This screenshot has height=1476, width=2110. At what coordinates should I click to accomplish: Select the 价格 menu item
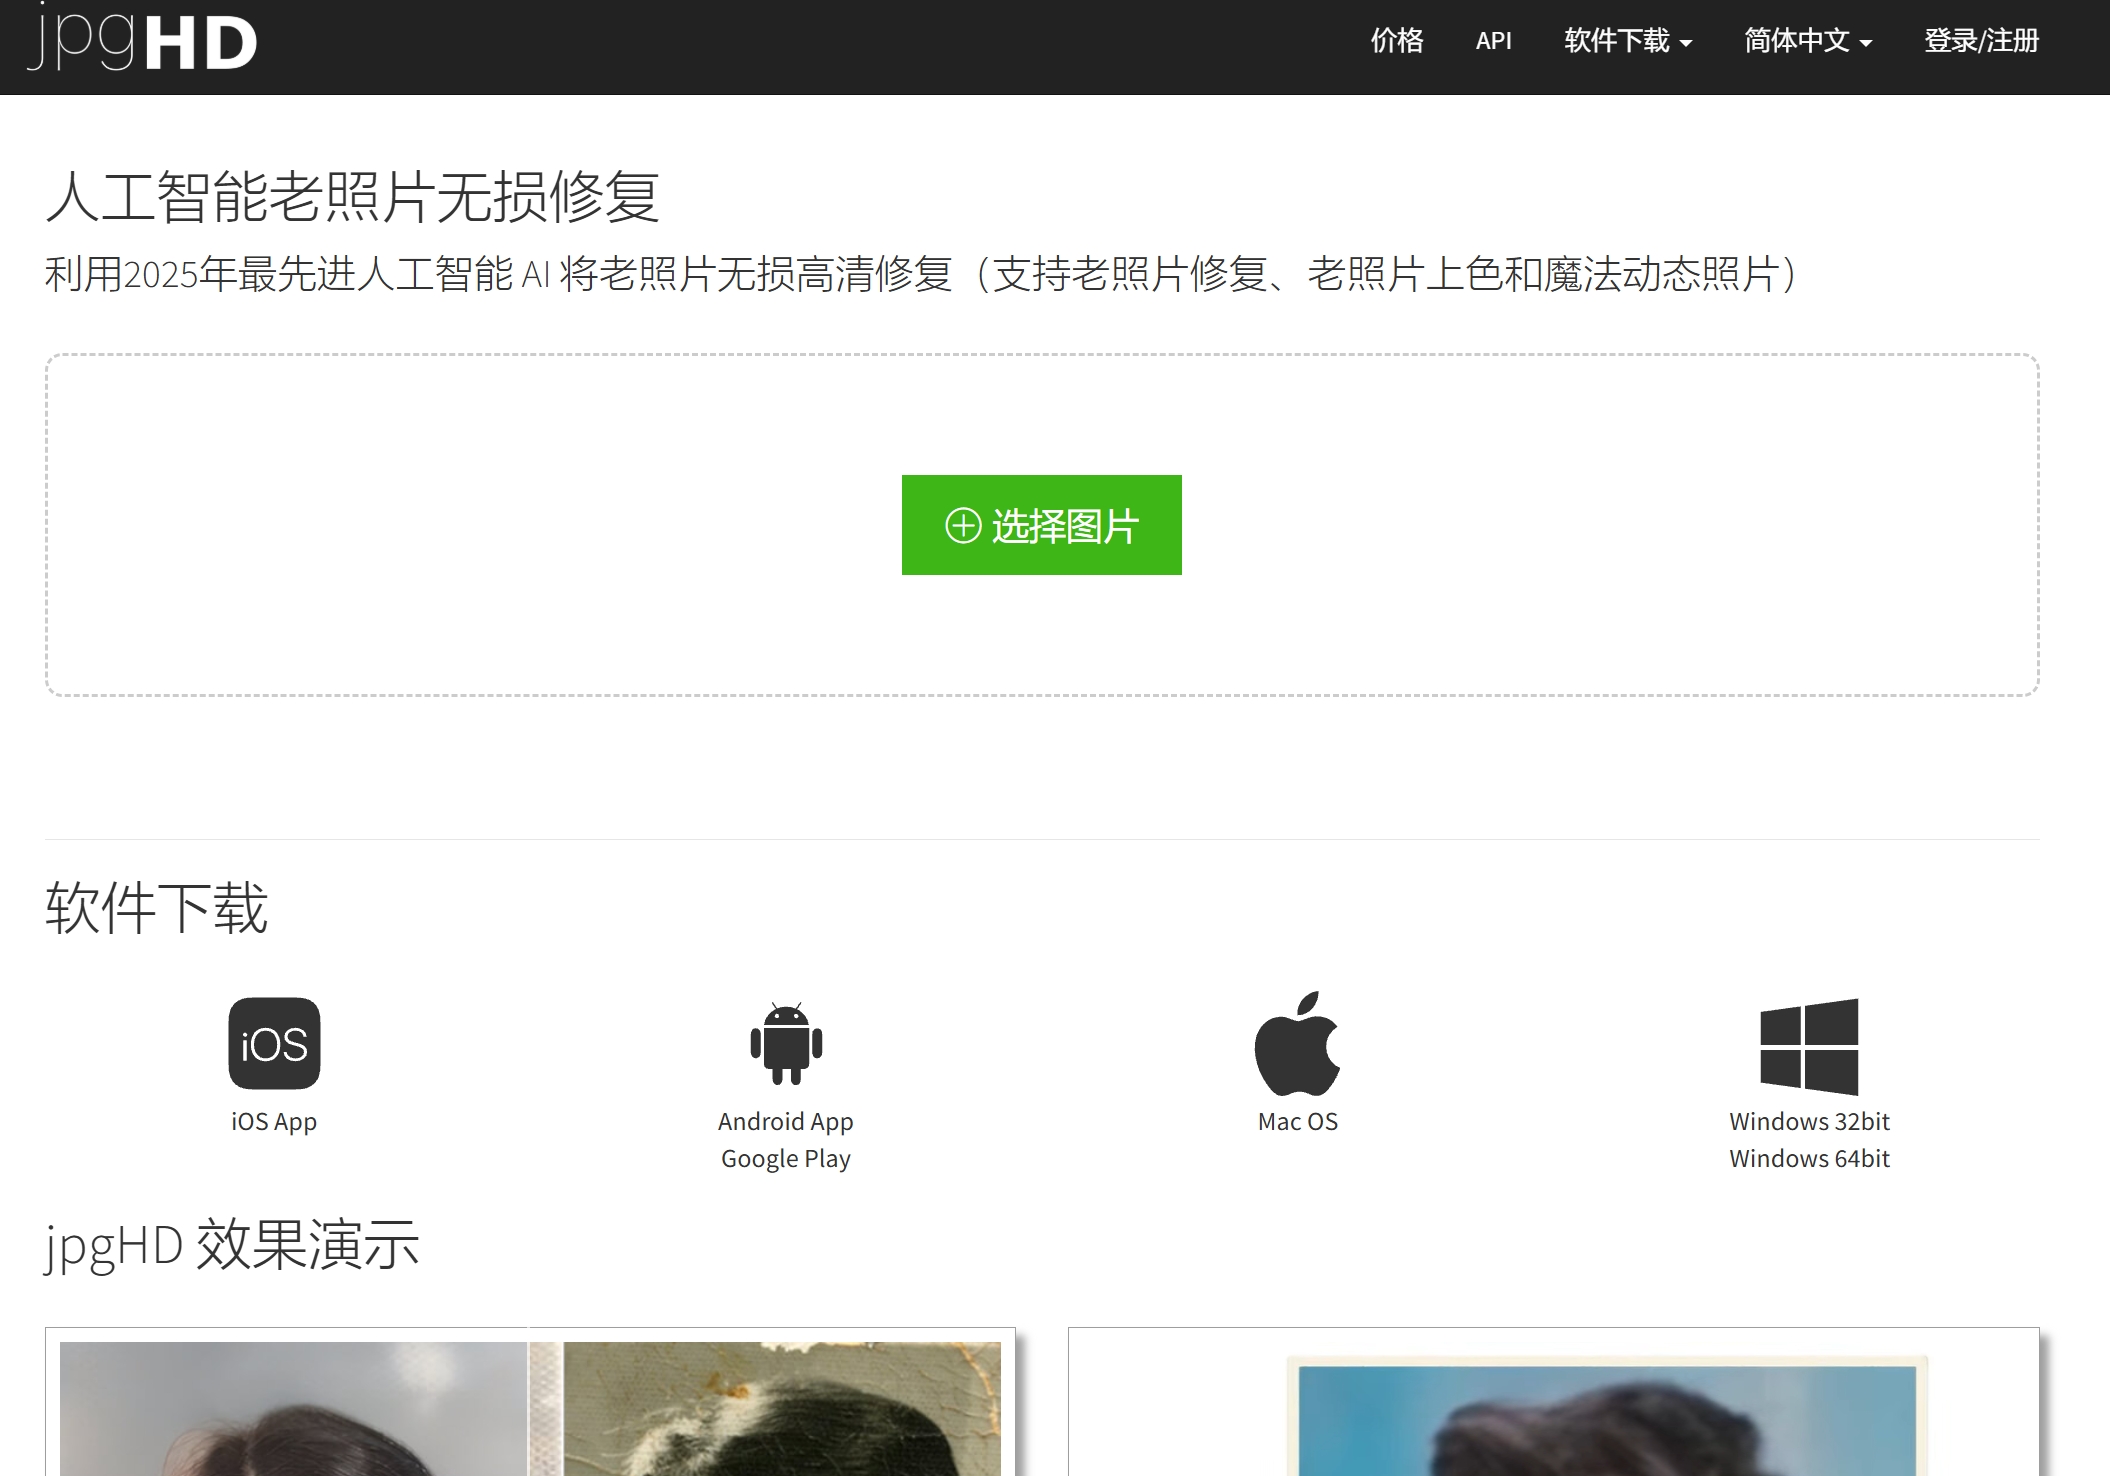(x=1396, y=42)
